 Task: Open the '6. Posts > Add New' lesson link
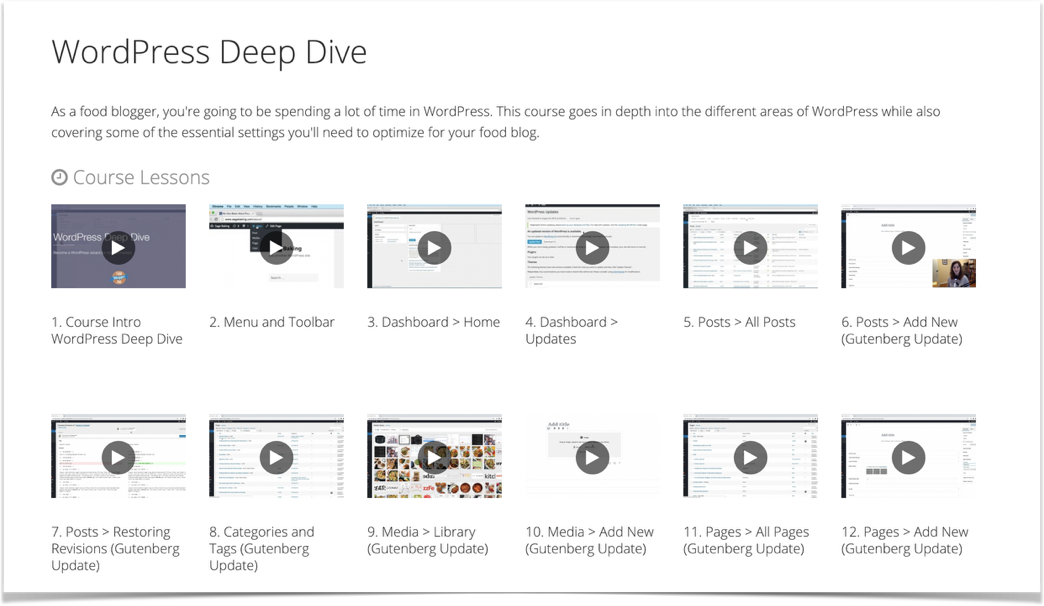902,330
